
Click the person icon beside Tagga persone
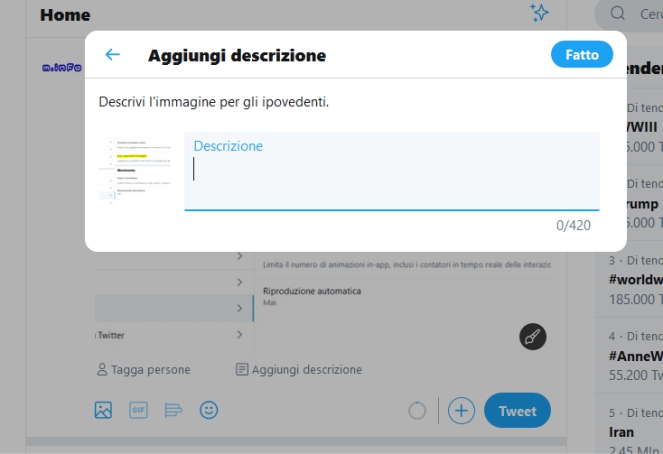click(x=102, y=369)
